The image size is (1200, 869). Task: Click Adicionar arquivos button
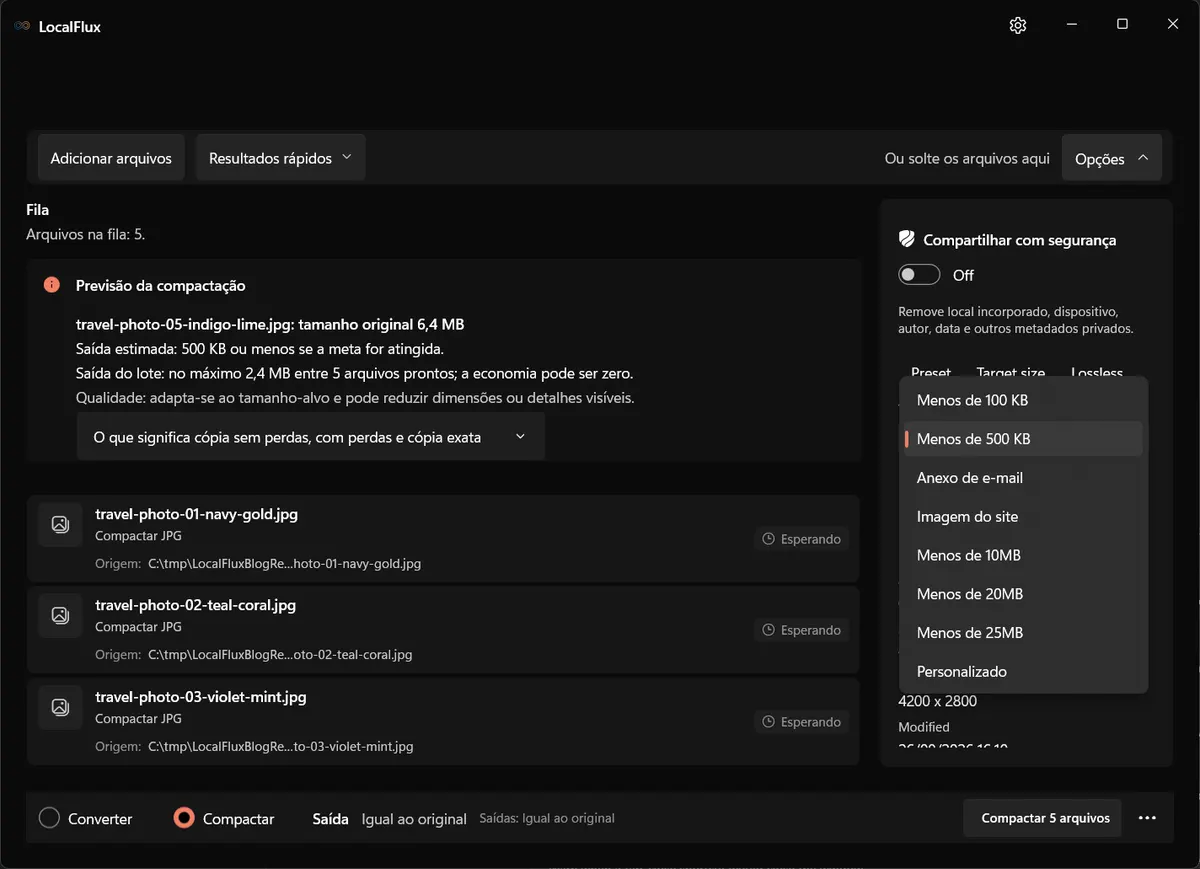(x=111, y=158)
